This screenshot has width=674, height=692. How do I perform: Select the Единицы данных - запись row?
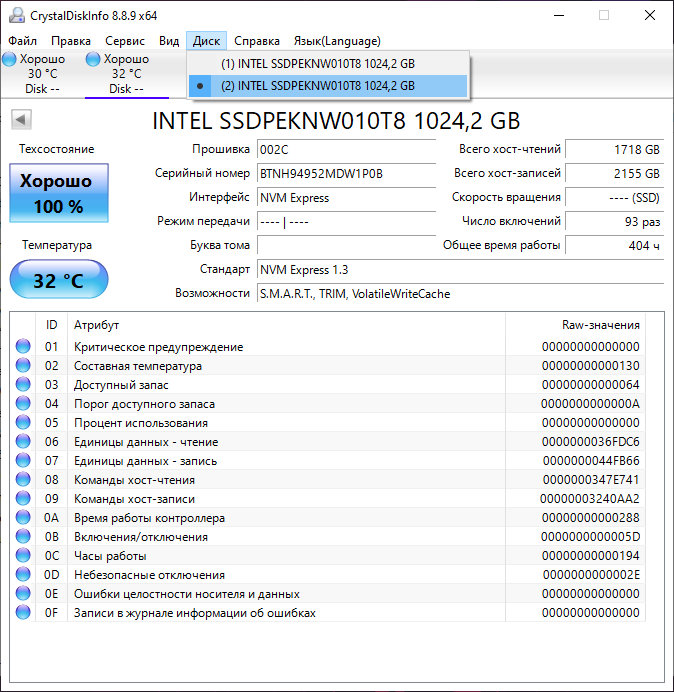[328, 460]
